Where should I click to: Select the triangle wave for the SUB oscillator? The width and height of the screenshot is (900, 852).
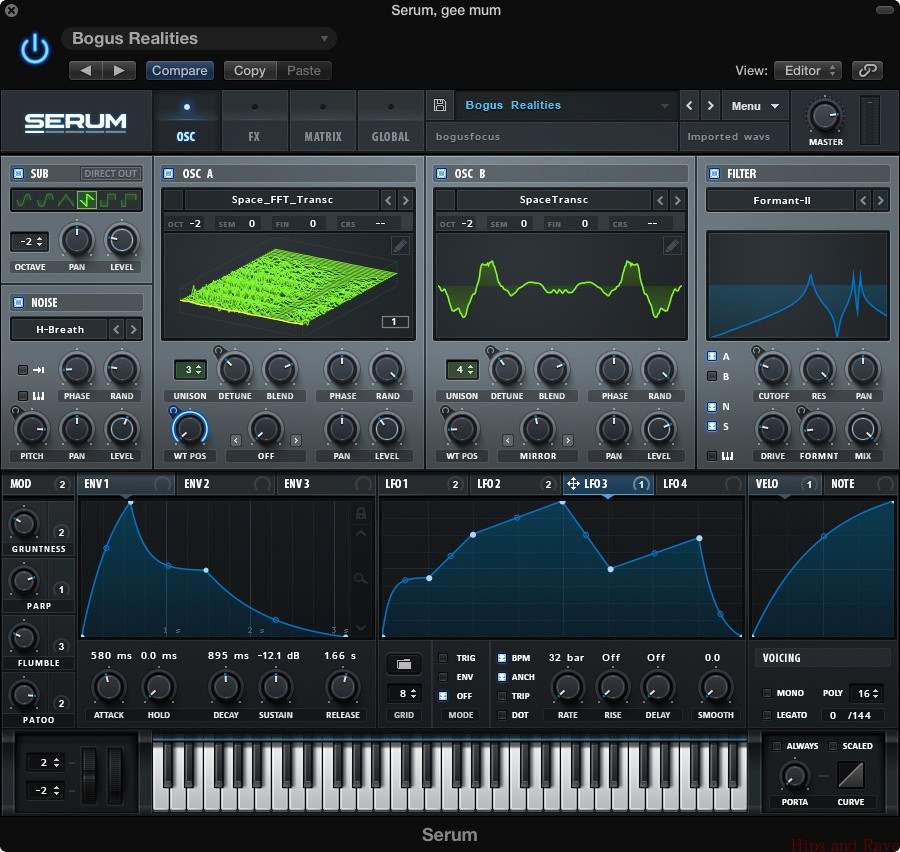pos(67,199)
